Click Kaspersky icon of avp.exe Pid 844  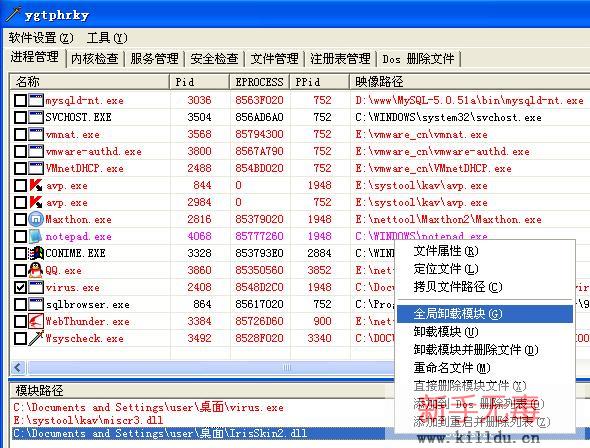(36, 185)
